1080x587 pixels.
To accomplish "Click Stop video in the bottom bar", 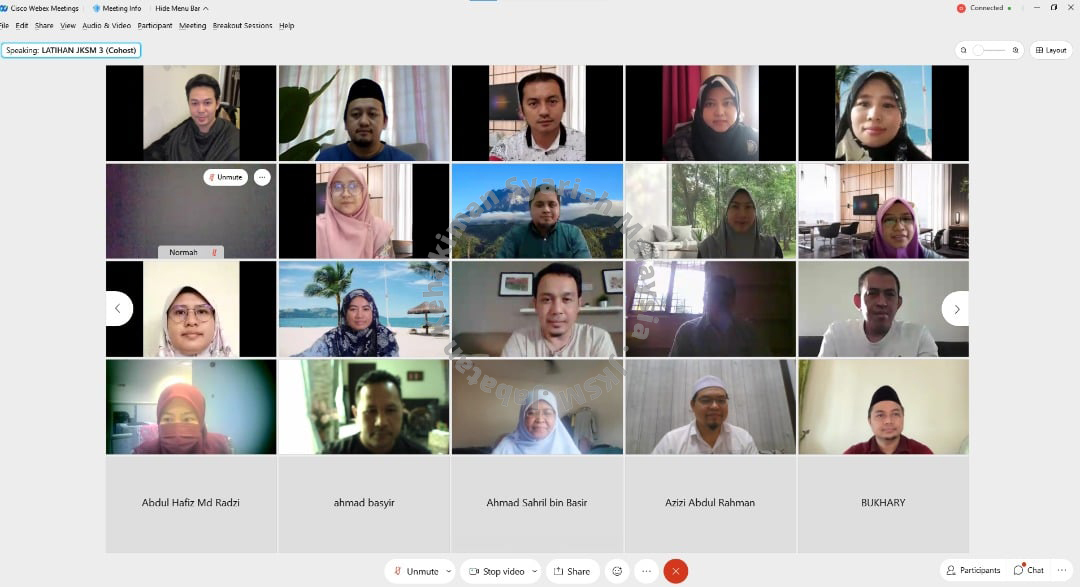I will (497, 571).
